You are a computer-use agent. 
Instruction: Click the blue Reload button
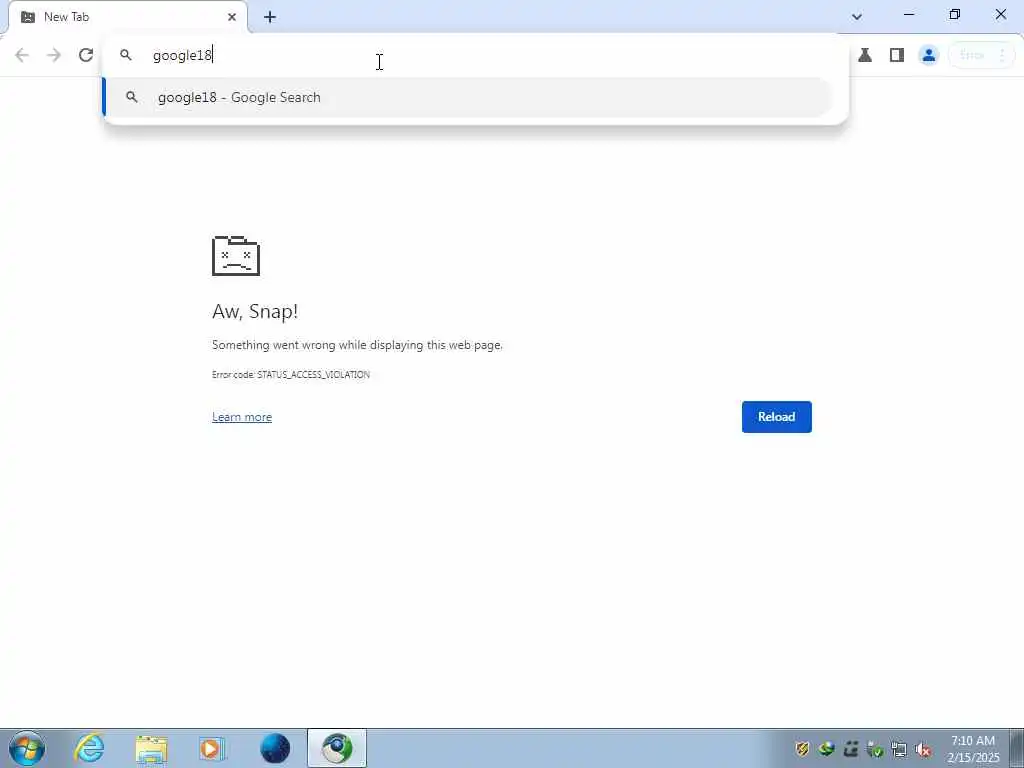point(776,417)
